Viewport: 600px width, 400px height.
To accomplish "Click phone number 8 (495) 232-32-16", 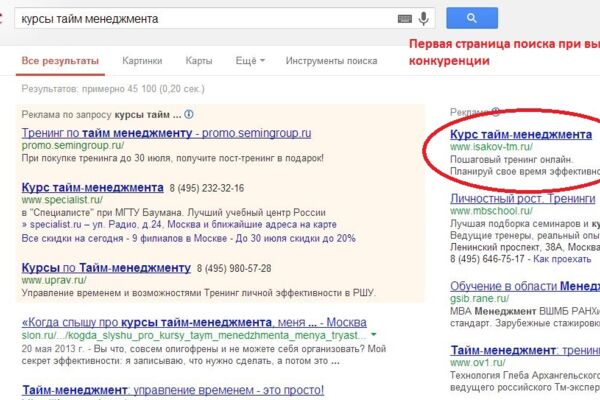I will pos(207,188).
